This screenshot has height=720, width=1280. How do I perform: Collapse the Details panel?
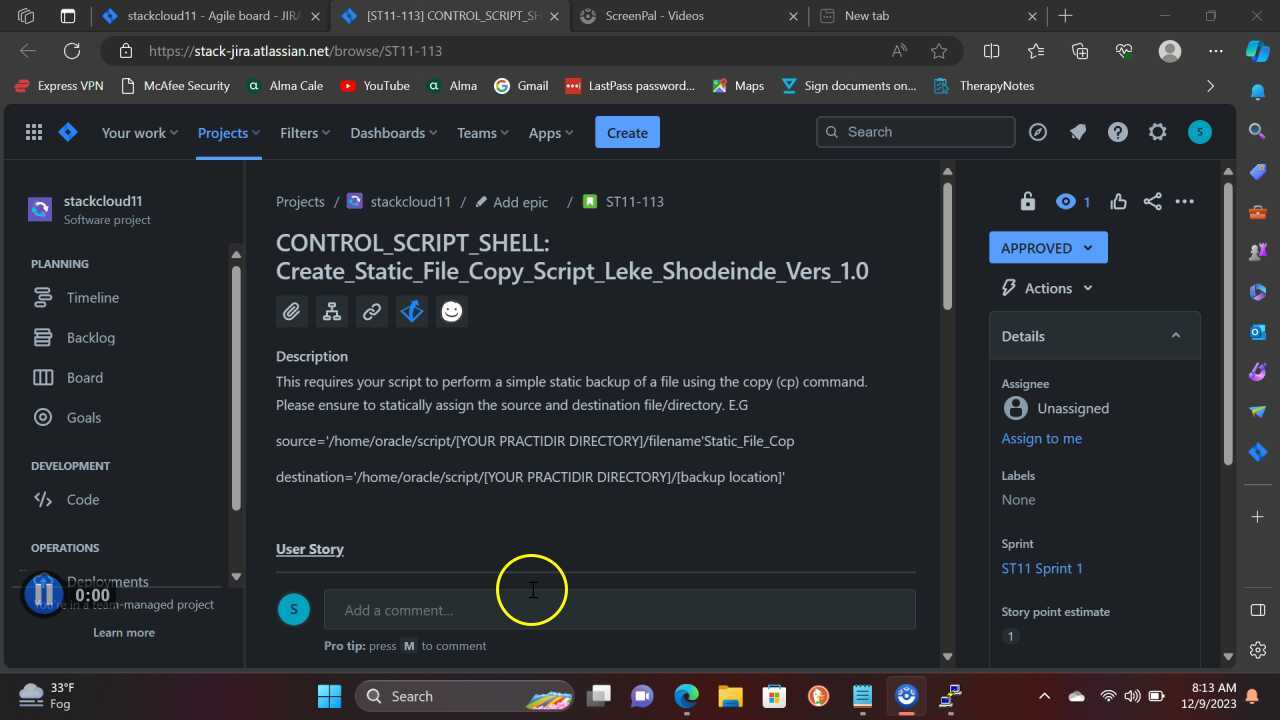click(x=1175, y=335)
